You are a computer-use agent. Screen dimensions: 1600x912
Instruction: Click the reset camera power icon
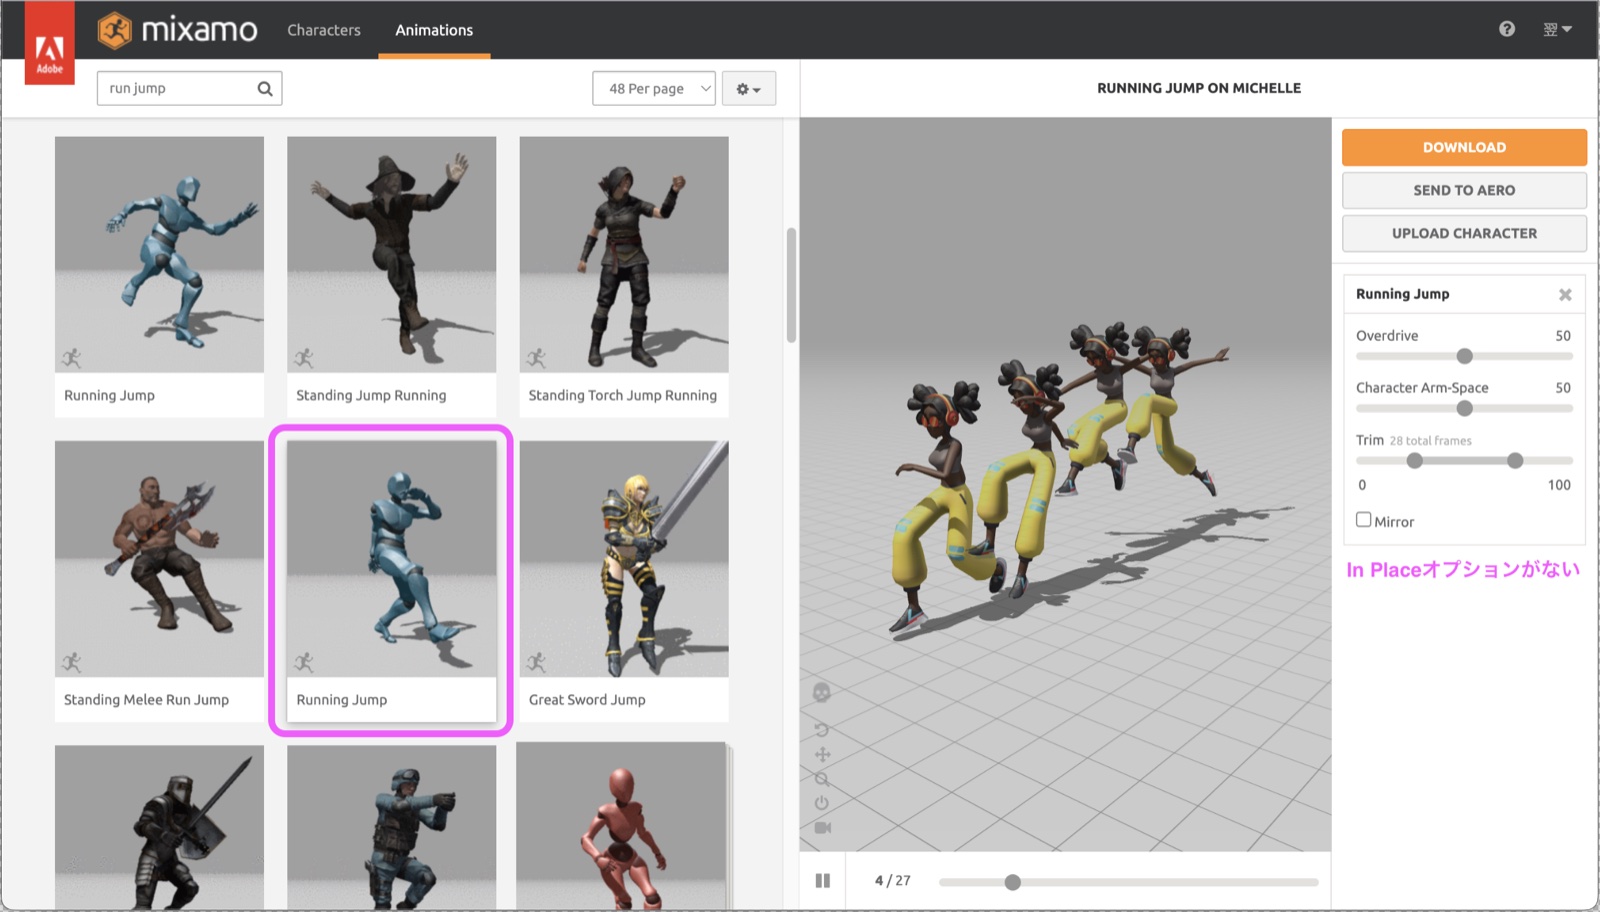[821, 803]
